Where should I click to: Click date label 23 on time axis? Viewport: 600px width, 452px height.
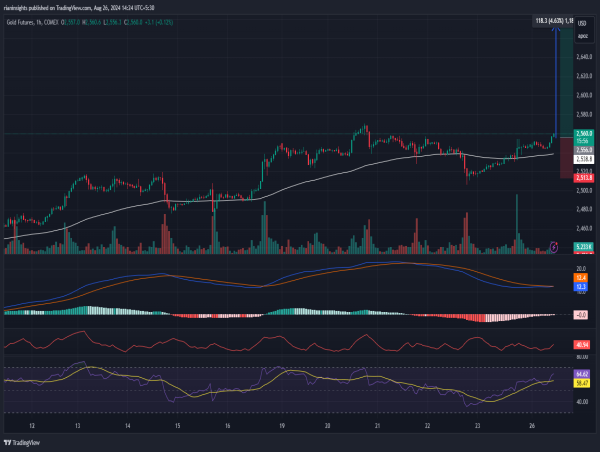[x=478, y=426]
